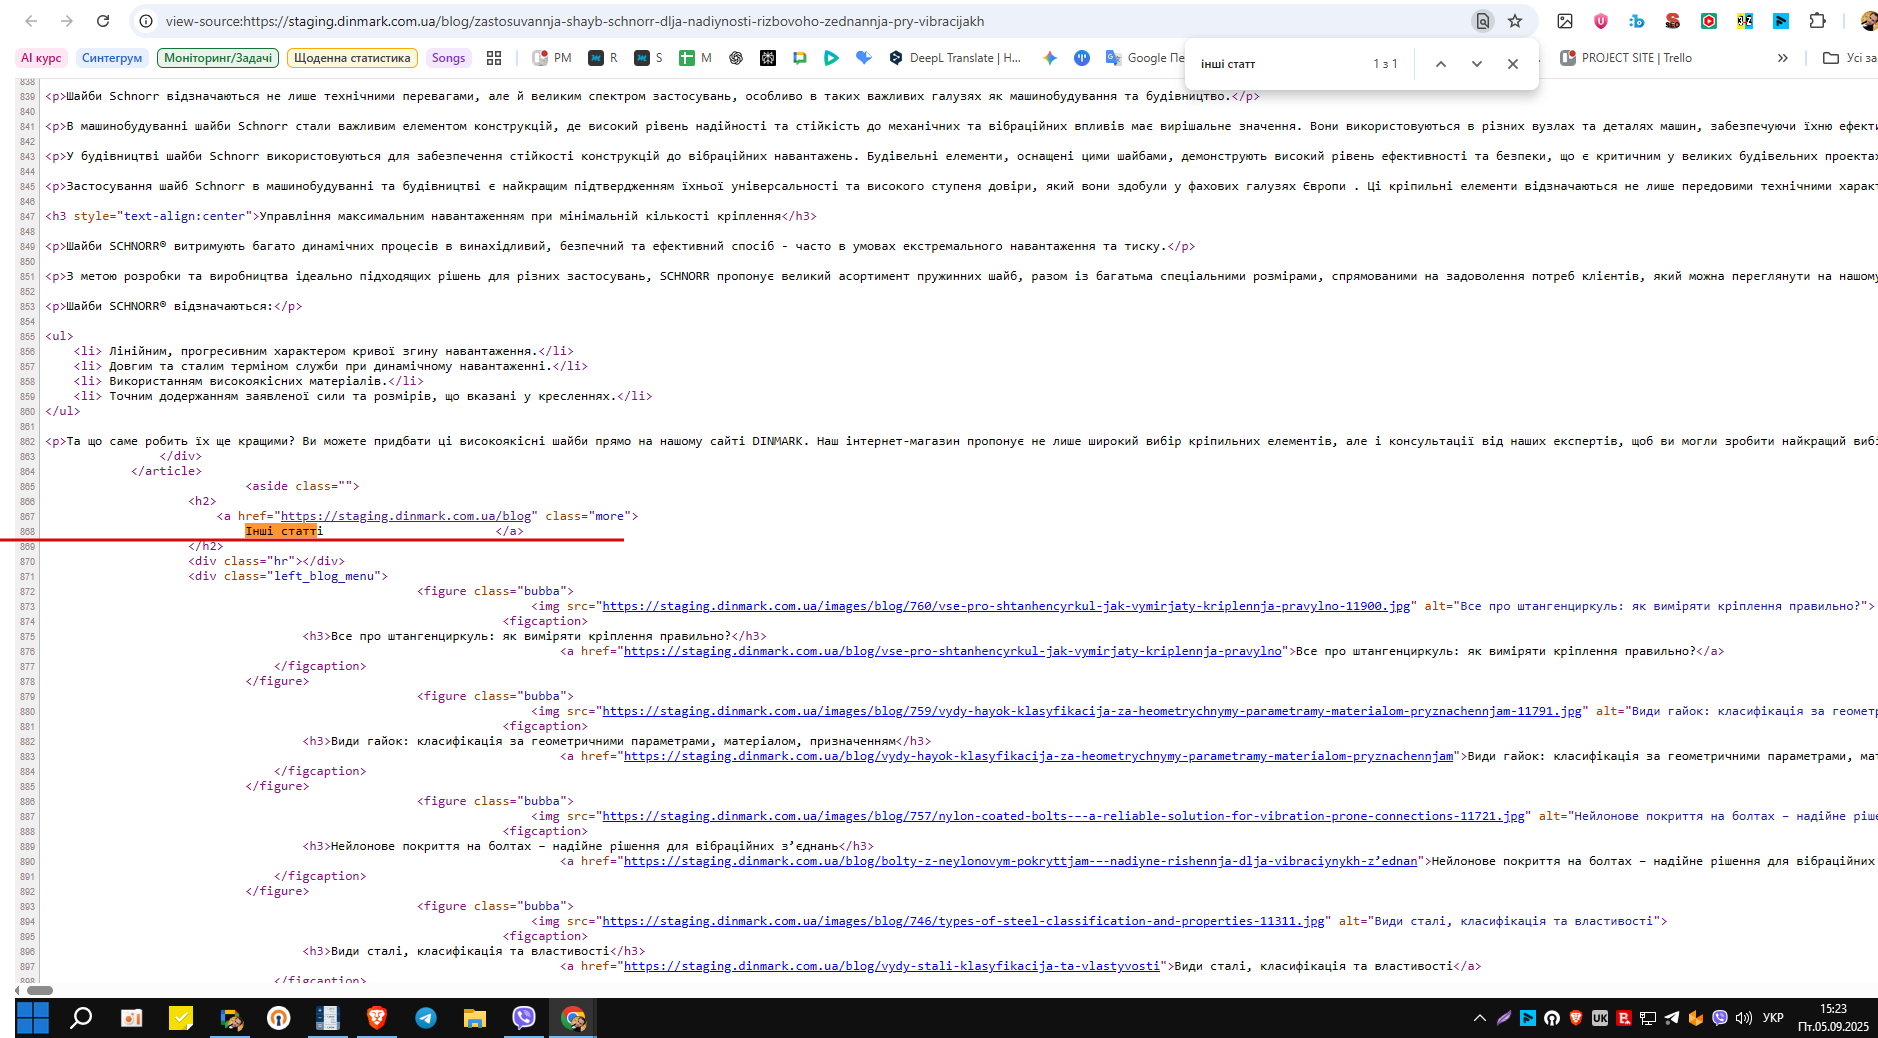
Task: Switch to Chrome in the taskbar
Action: click(x=573, y=1018)
